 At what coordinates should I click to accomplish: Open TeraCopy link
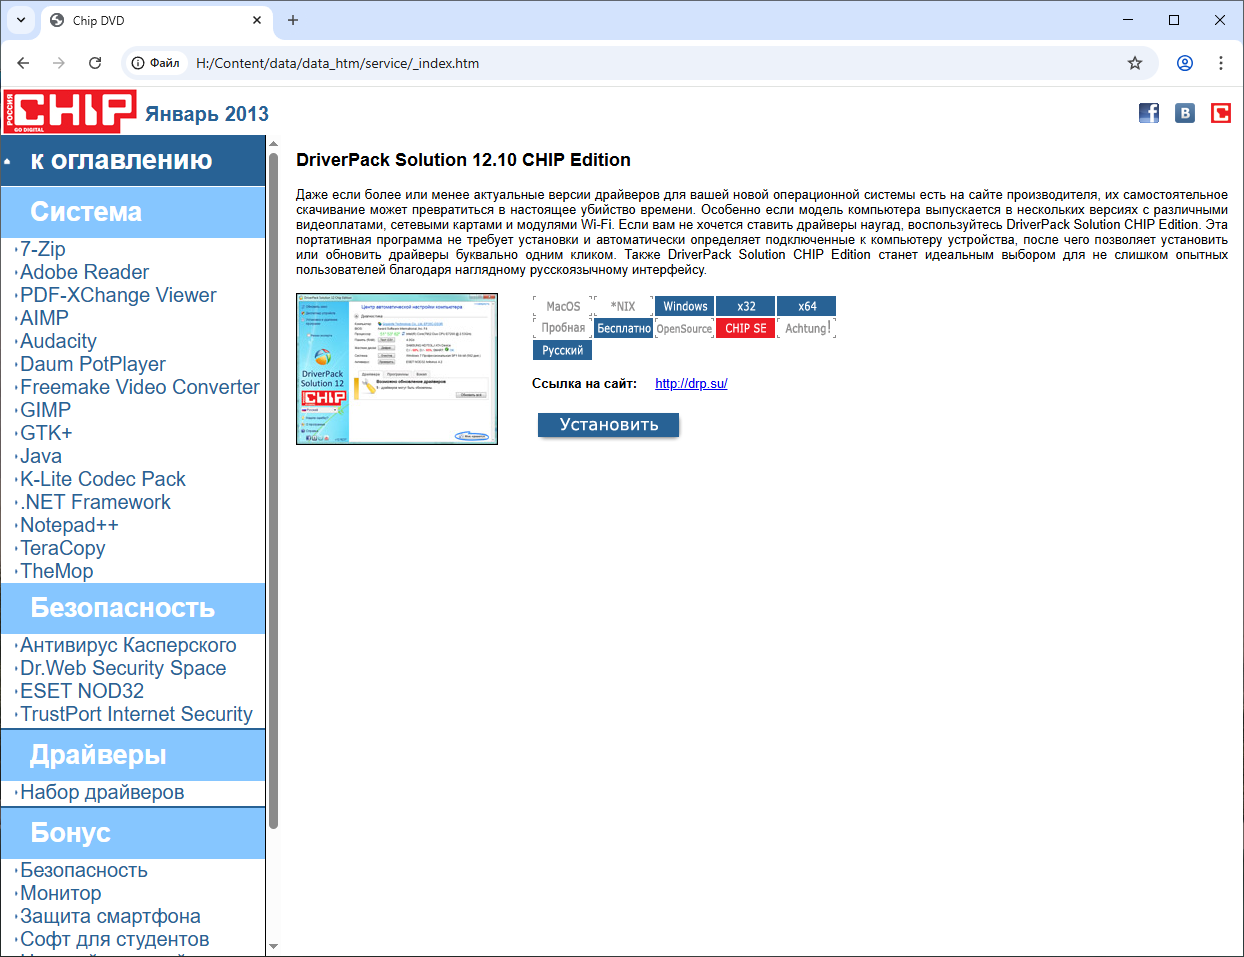click(63, 548)
